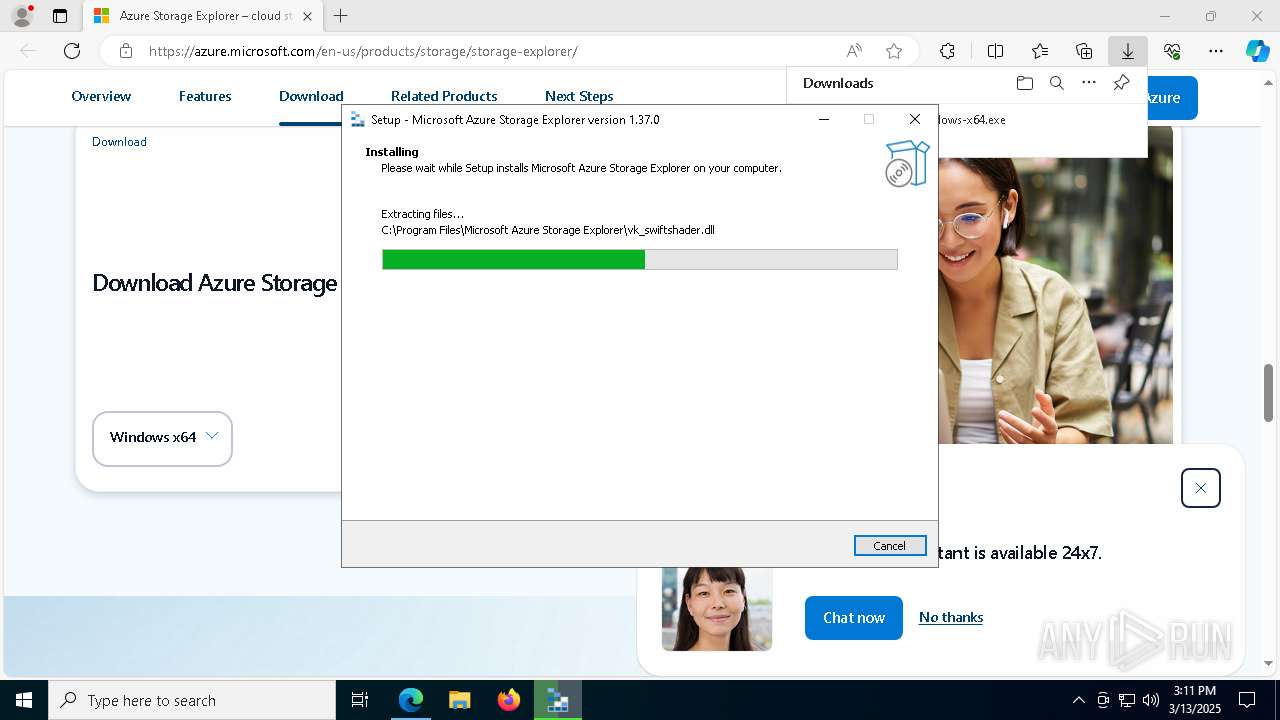Image resolution: width=1280 pixels, height=720 pixels.
Task: Open More options in Downloads panel
Action: (1089, 83)
